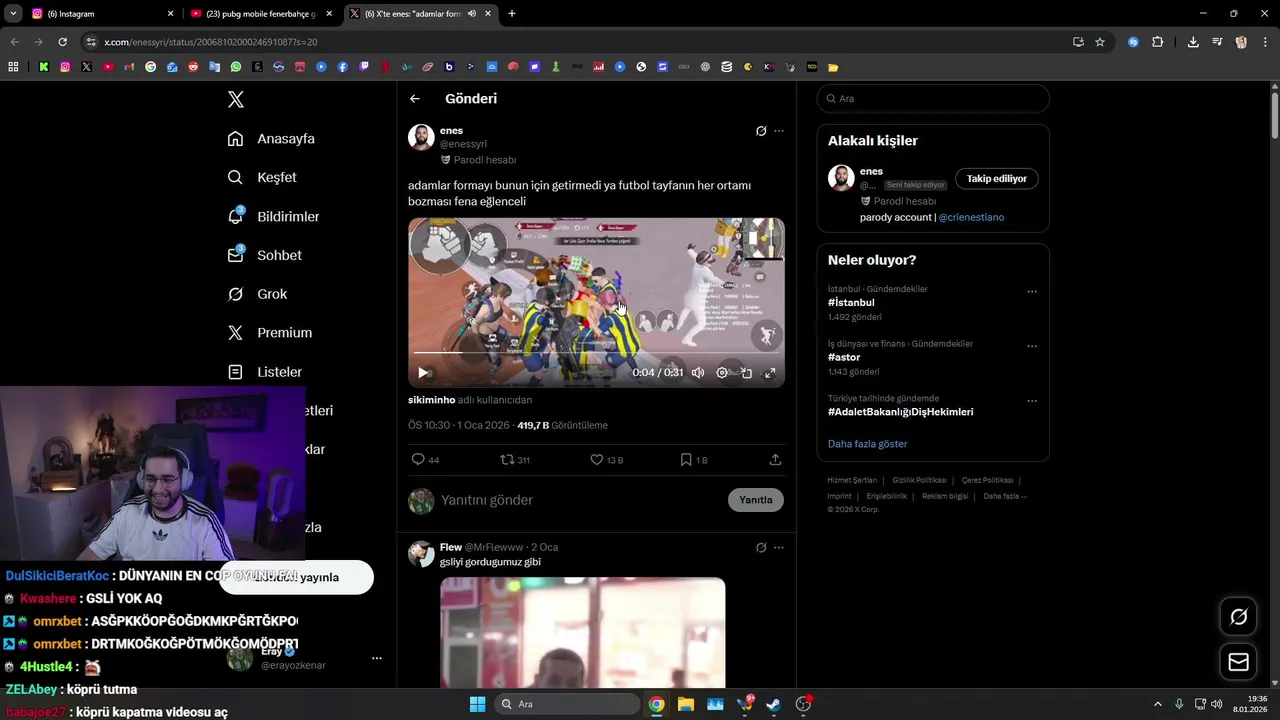Expand Daha fazla footer menu
1280x720 pixels.
[x=1004, y=496]
